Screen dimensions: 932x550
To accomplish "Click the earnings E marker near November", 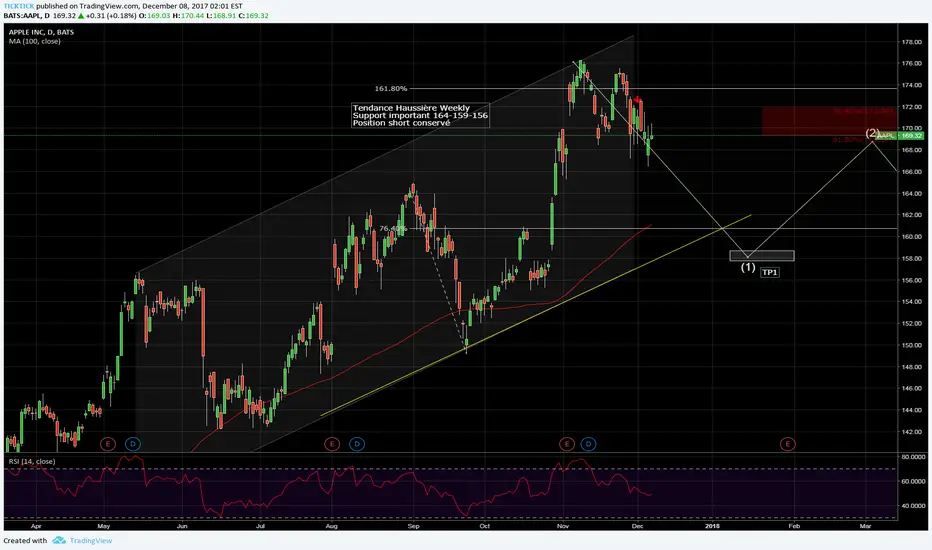I will point(566,444).
